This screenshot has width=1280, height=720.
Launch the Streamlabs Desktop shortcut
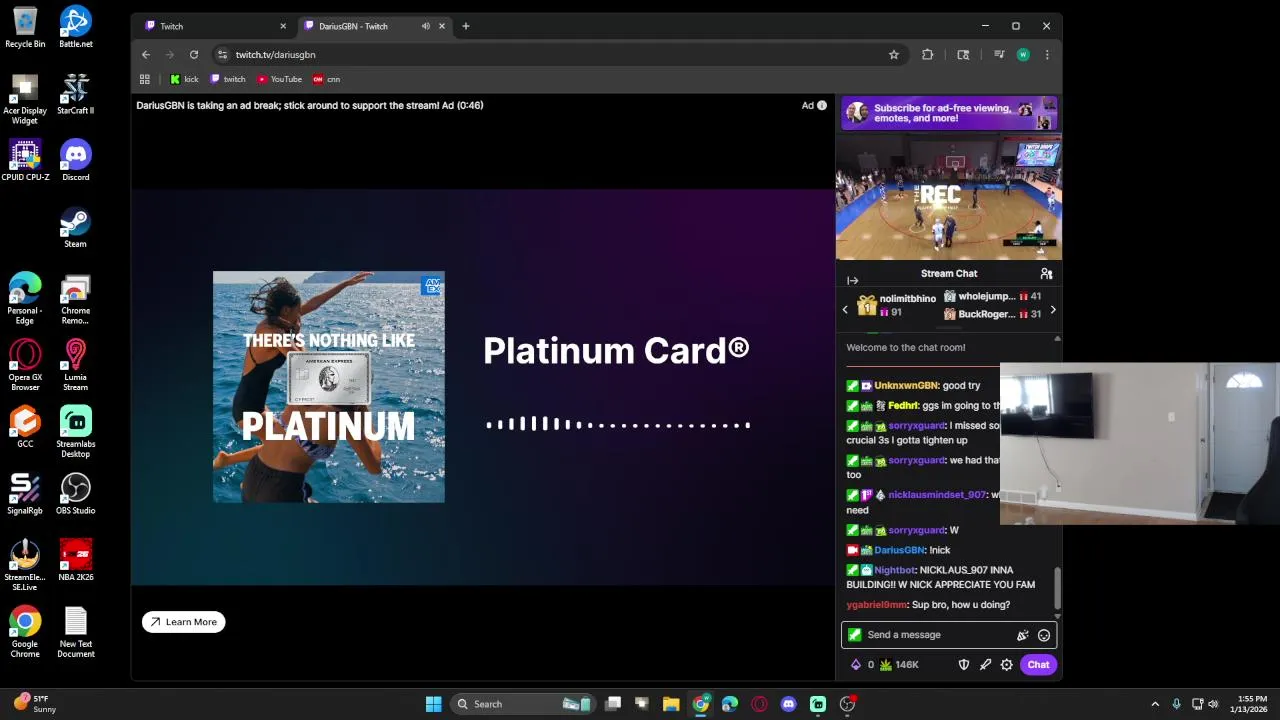[x=75, y=432]
